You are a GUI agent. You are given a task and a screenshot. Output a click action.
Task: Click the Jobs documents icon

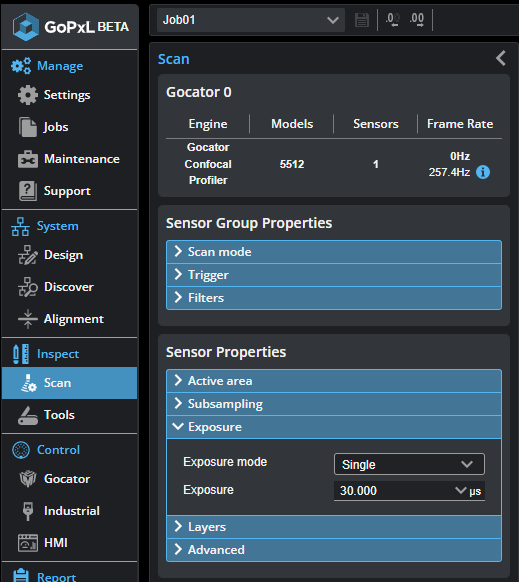pyautogui.click(x=28, y=127)
